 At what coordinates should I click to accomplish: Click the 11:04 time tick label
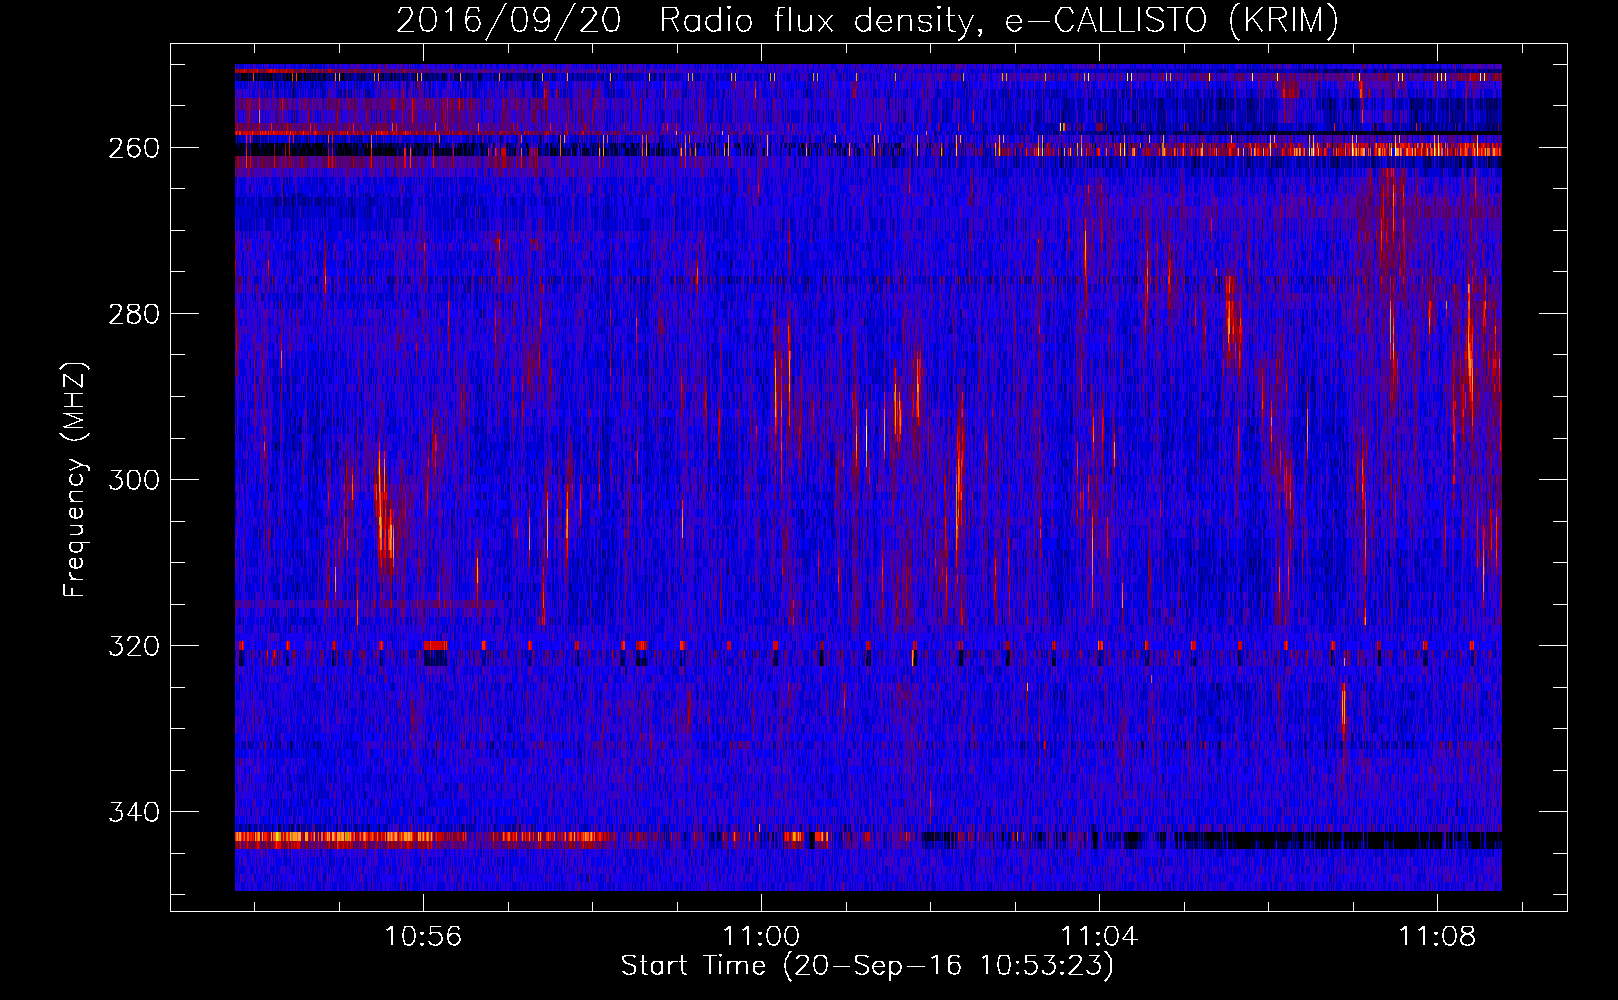(1099, 937)
